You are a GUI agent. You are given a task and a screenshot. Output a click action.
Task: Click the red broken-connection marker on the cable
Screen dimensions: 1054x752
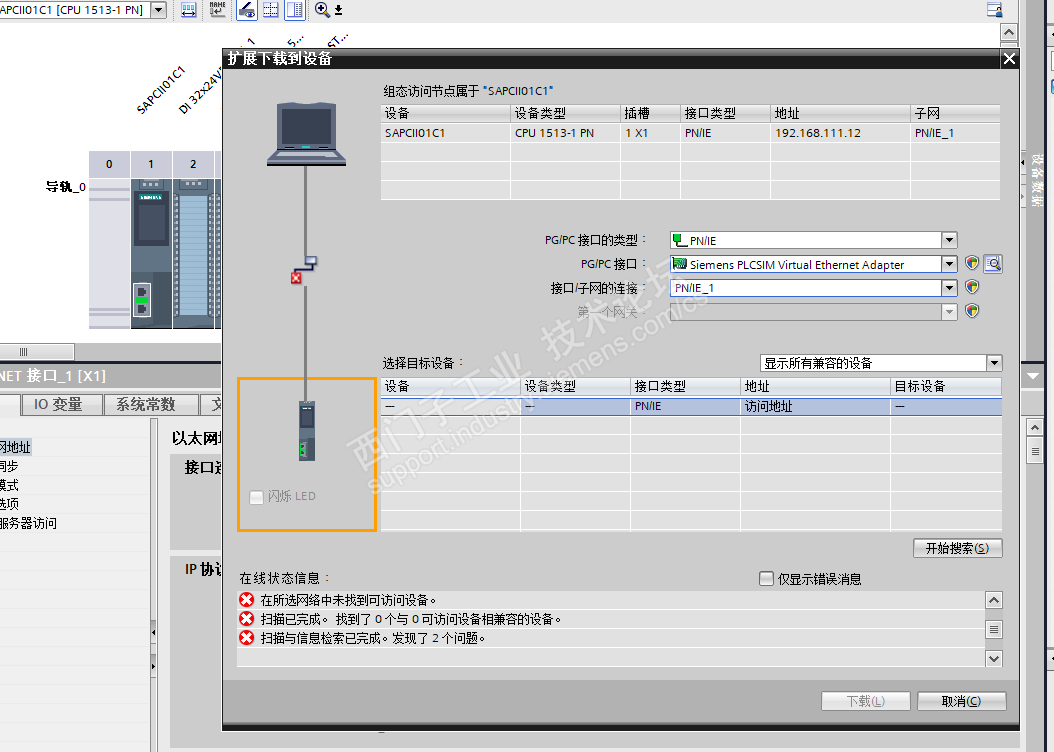click(296, 278)
